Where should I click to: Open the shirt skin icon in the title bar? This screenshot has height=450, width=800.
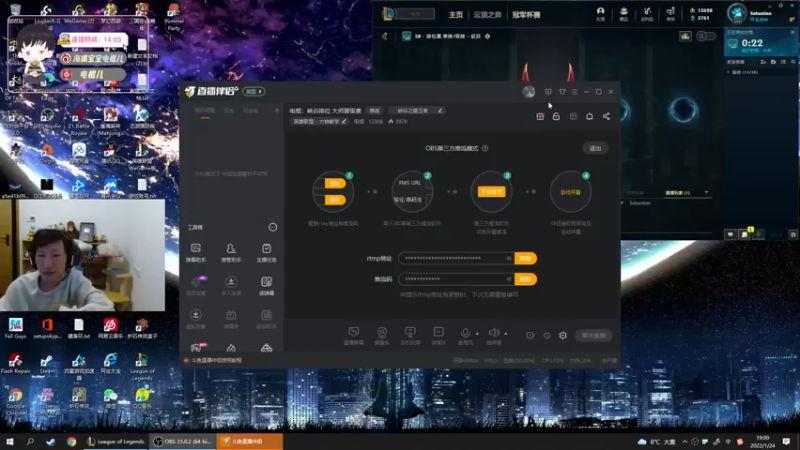pos(562,92)
